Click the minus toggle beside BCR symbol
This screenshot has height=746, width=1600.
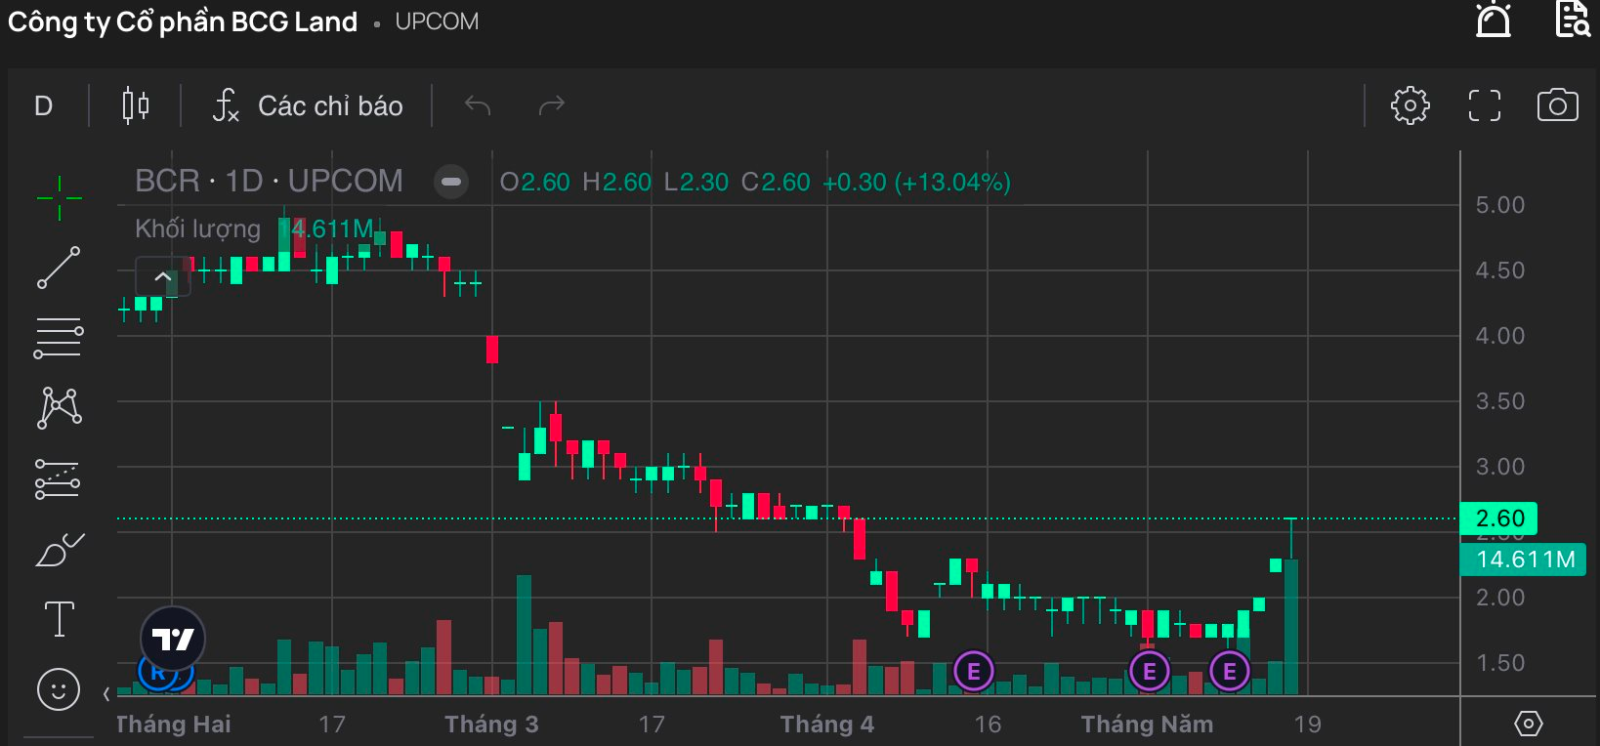[451, 182]
